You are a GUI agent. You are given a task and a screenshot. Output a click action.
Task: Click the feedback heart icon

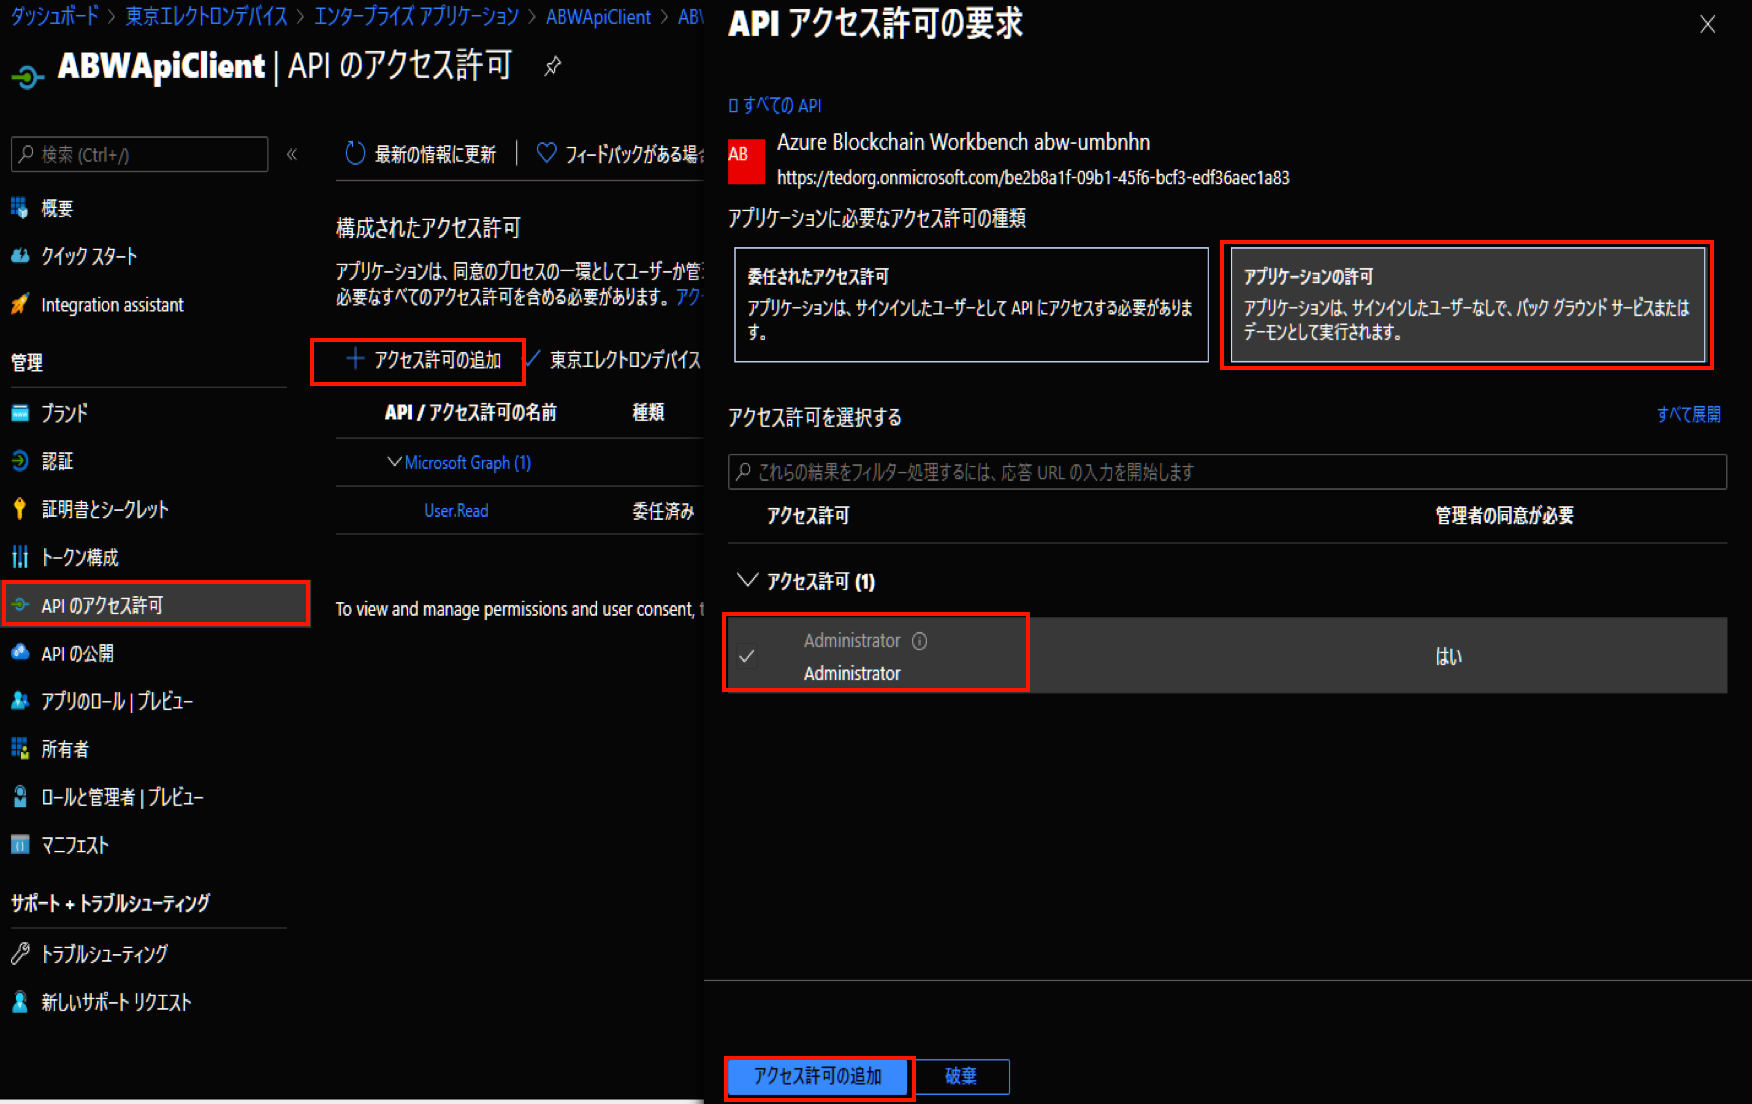[x=546, y=153]
